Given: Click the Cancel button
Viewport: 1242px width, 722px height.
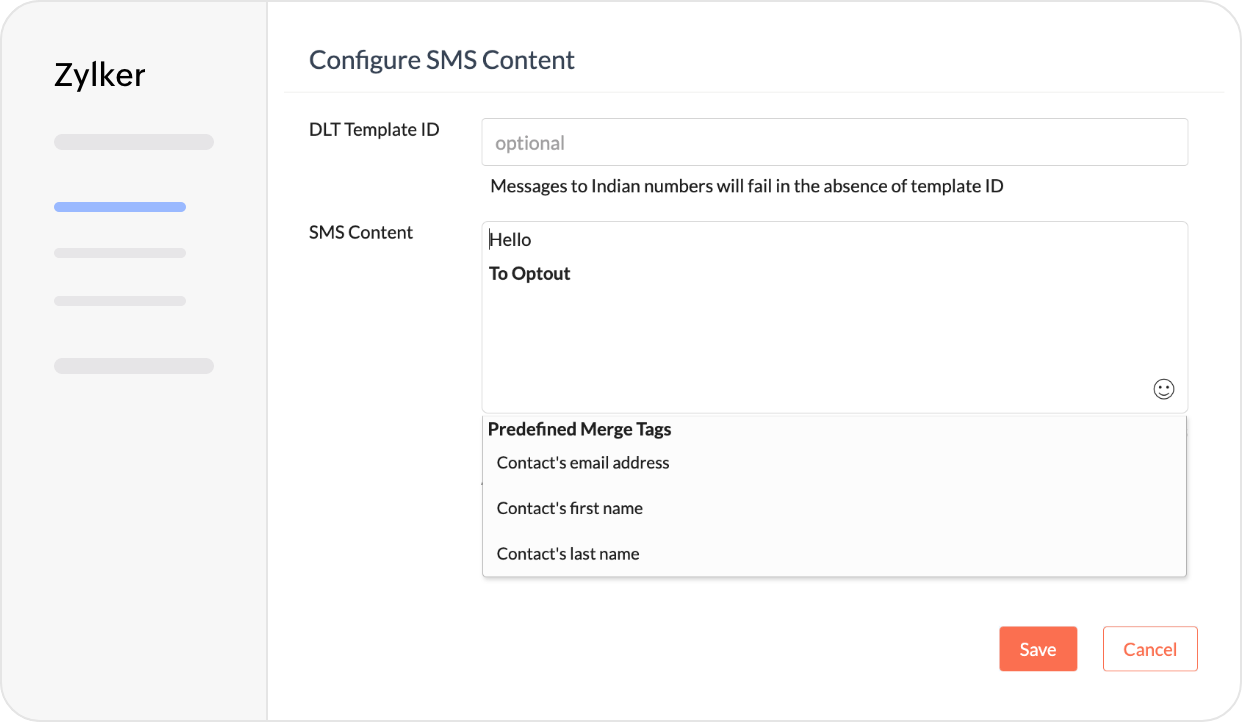Looking at the screenshot, I should click(1149, 649).
